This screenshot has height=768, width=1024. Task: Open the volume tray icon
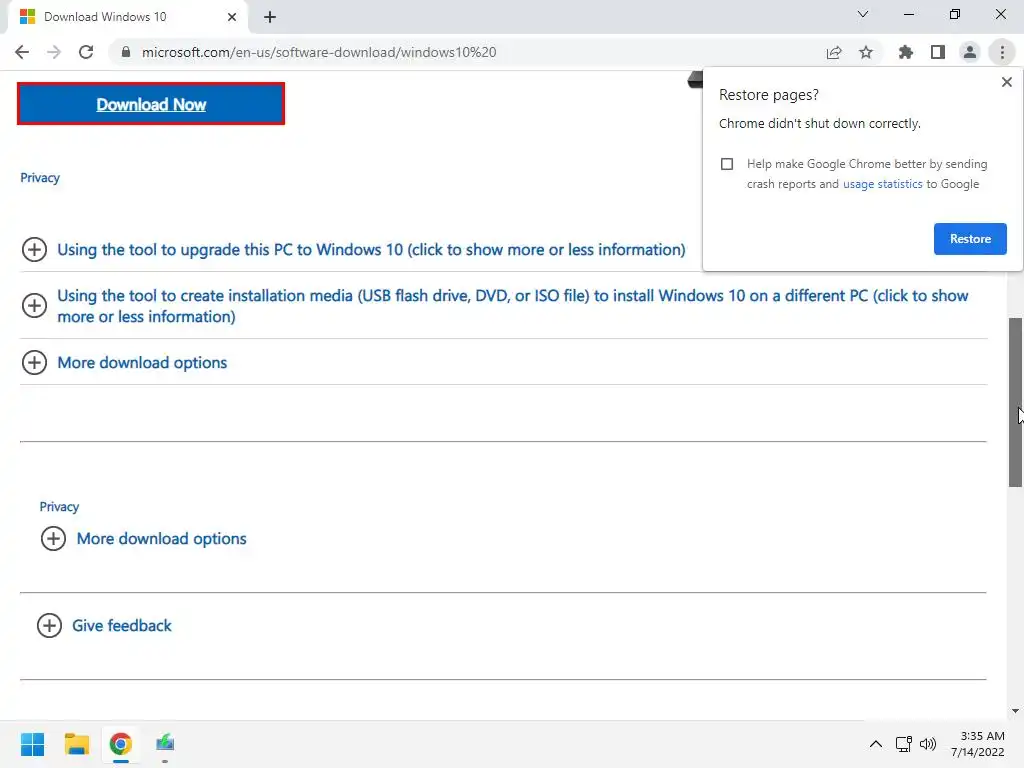(x=927, y=744)
